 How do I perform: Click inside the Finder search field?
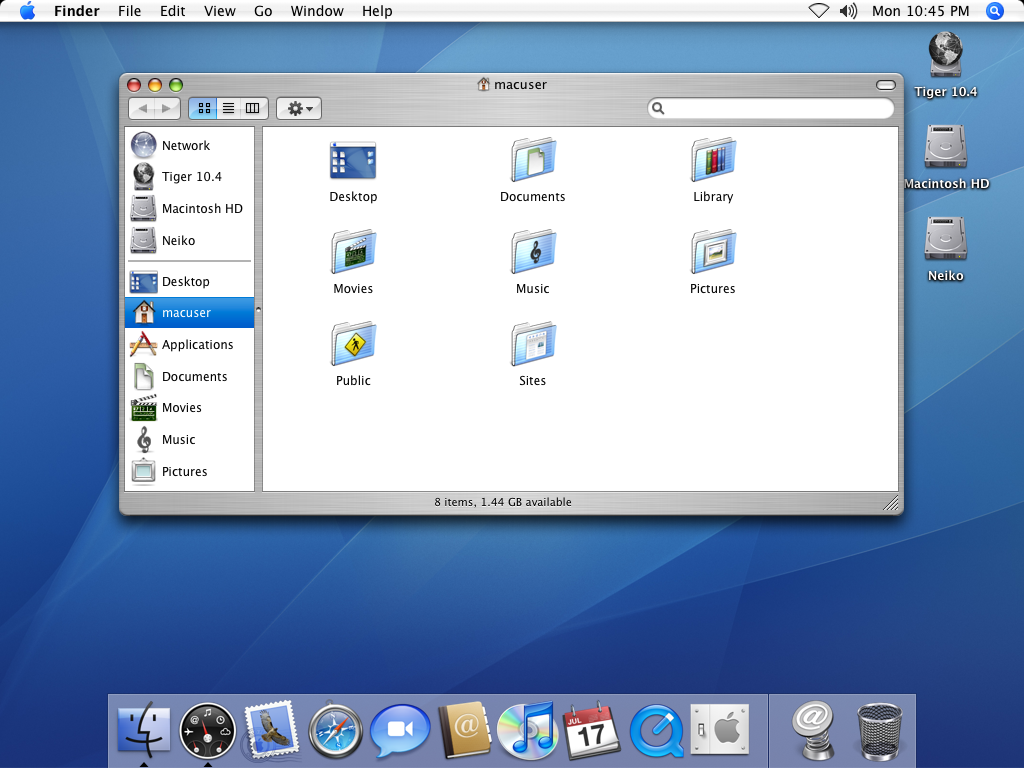point(770,107)
